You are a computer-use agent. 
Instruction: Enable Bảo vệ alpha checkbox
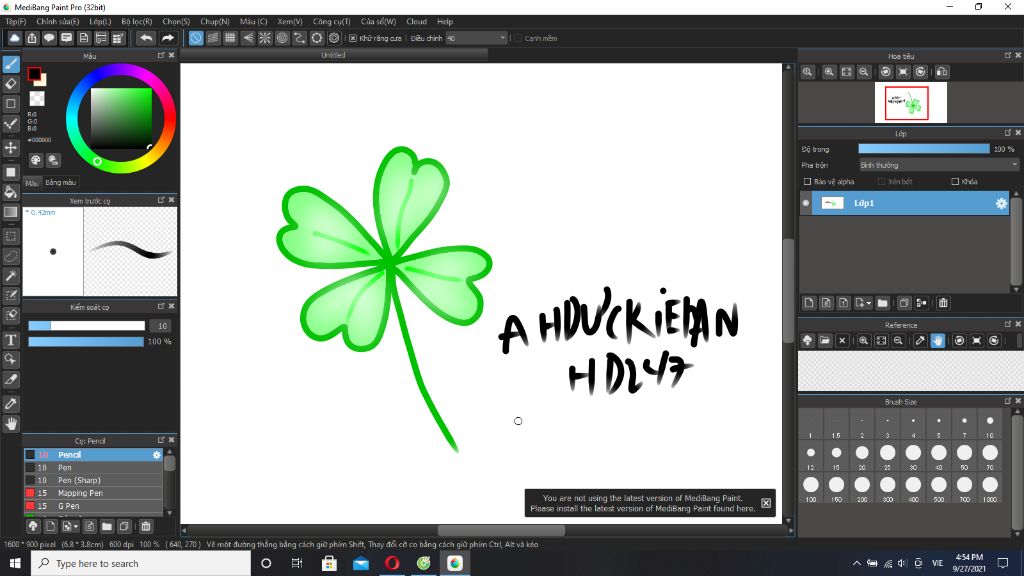coord(807,182)
